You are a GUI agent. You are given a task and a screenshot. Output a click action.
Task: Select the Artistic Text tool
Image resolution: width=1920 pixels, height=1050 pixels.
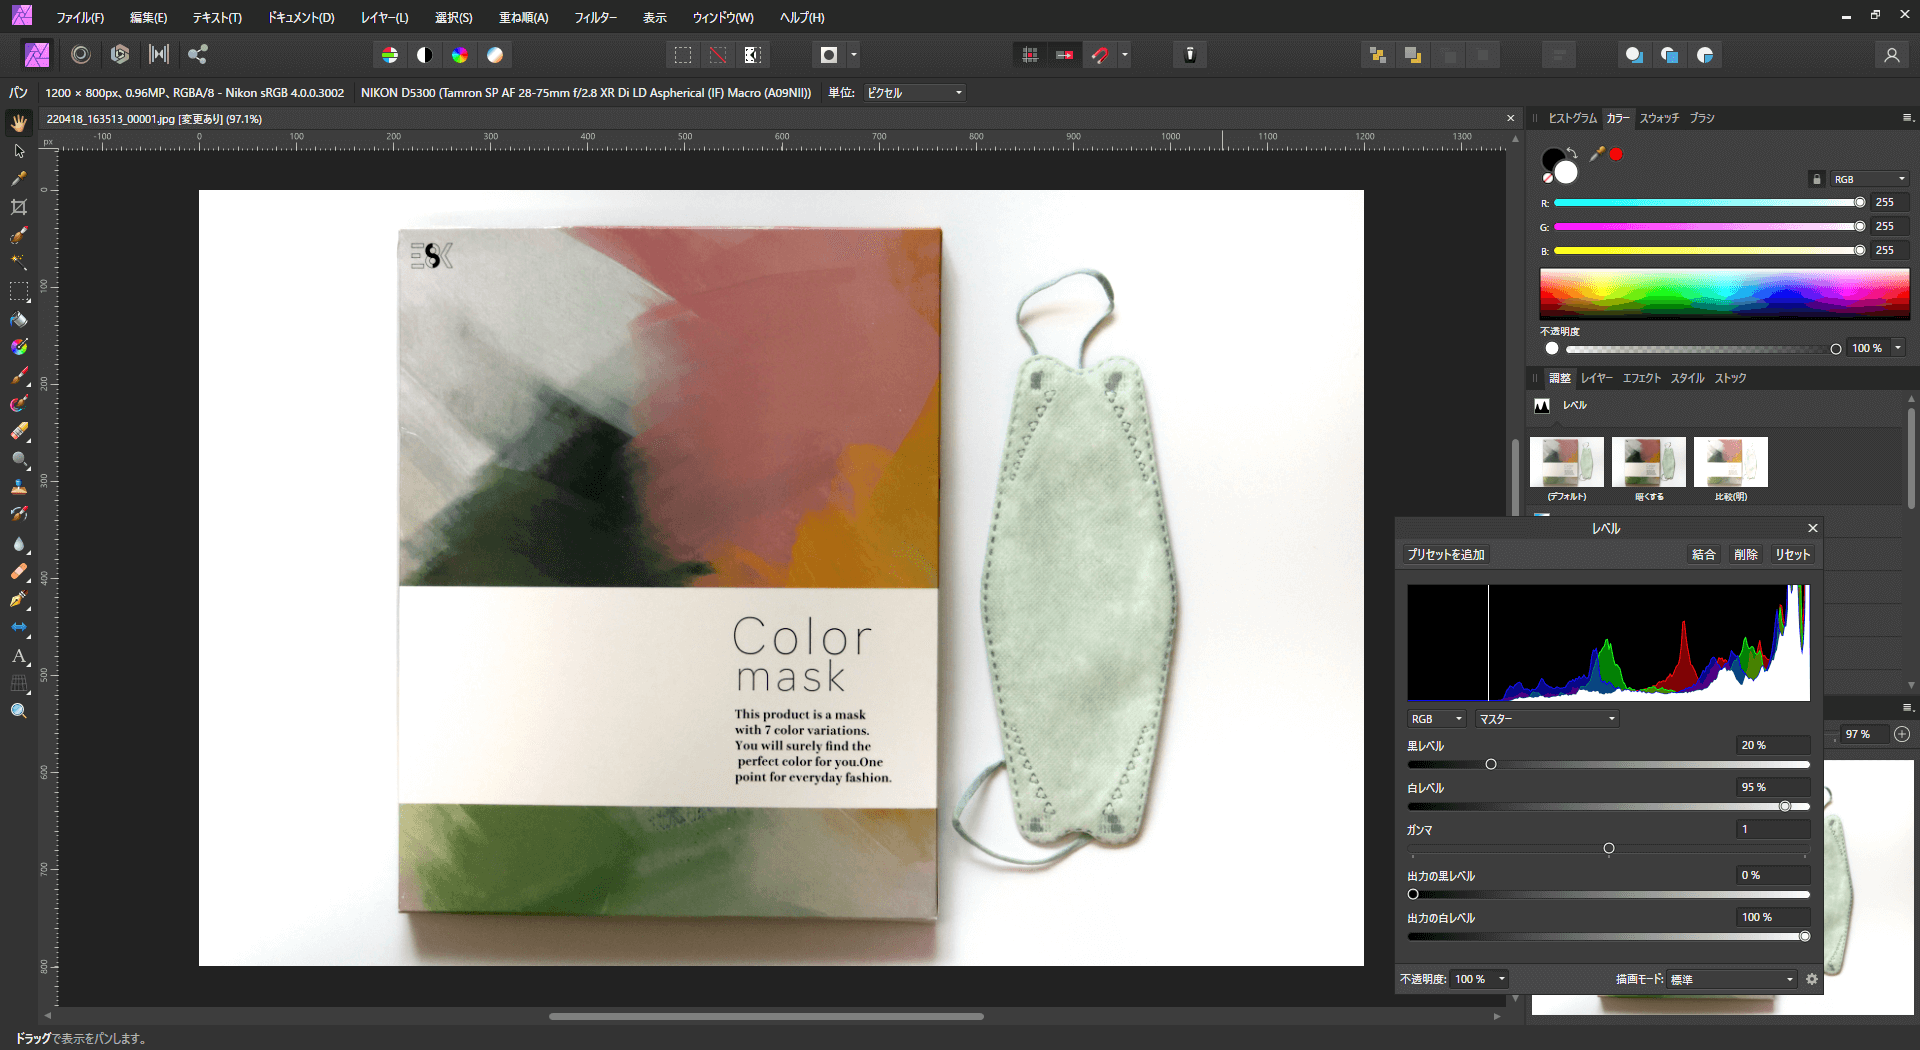point(19,656)
